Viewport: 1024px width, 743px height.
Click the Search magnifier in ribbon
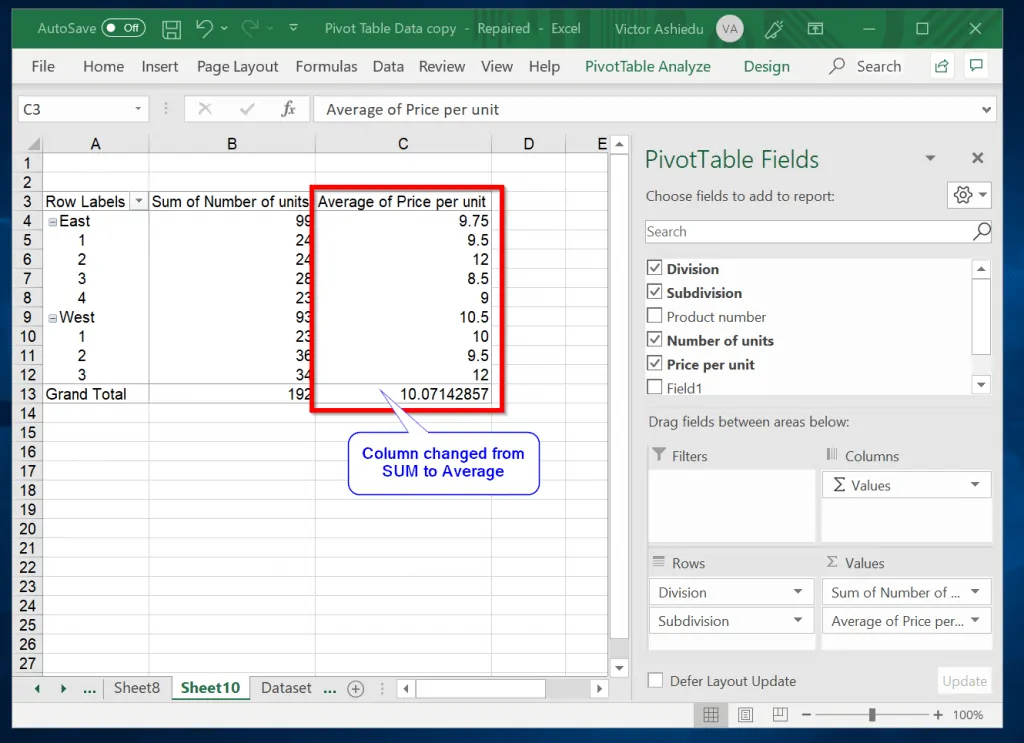(x=837, y=66)
